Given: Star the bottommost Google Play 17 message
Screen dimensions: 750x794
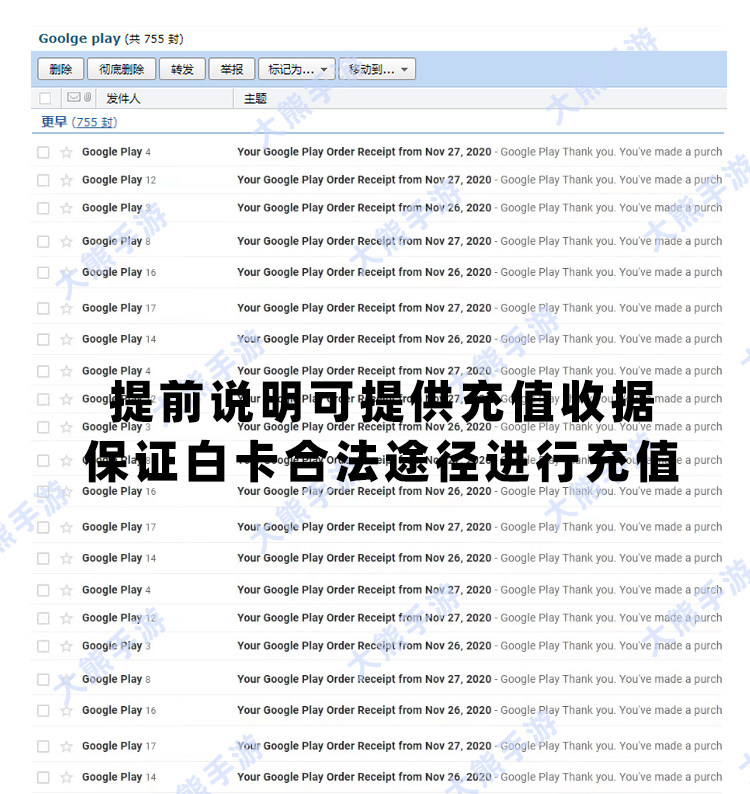Looking at the screenshot, I should pyautogui.click(x=66, y=746).
